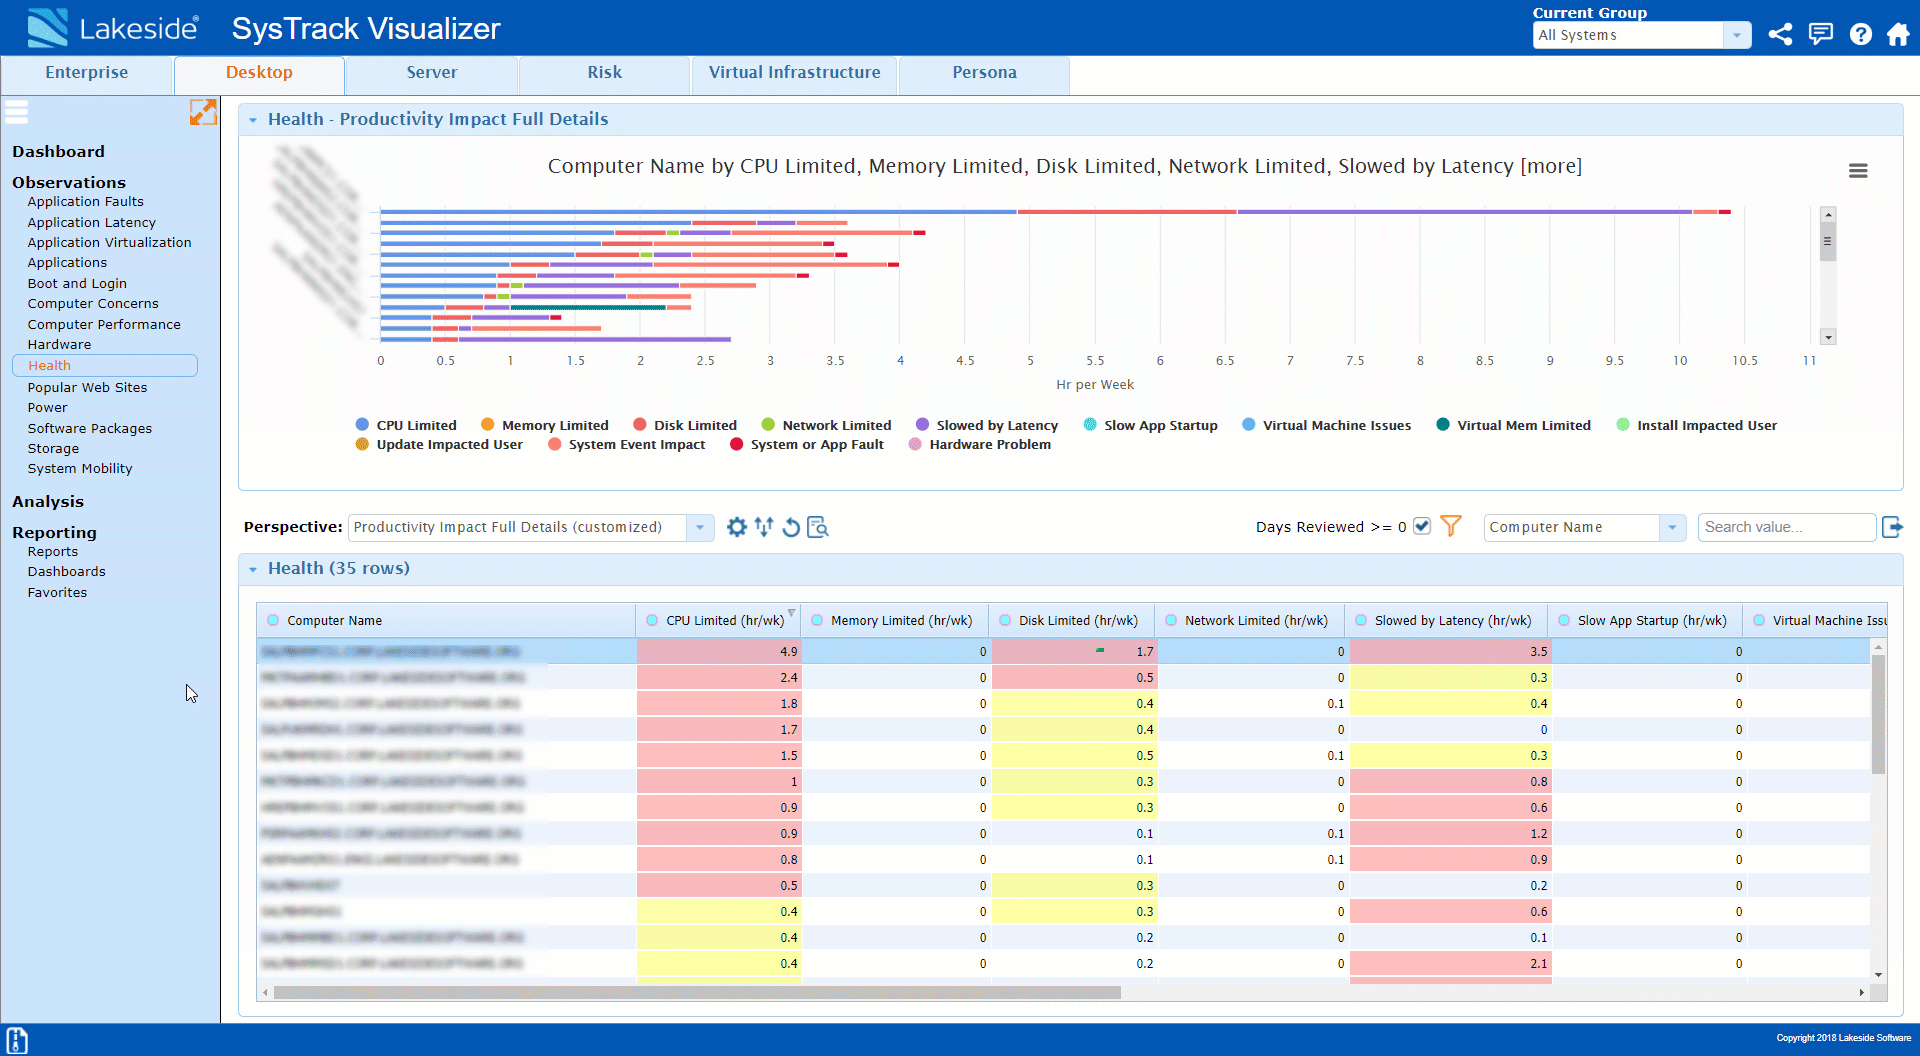Open the perspective settings gear icon
Viewport: 1920px width, 1056px height.
(737, 527)
